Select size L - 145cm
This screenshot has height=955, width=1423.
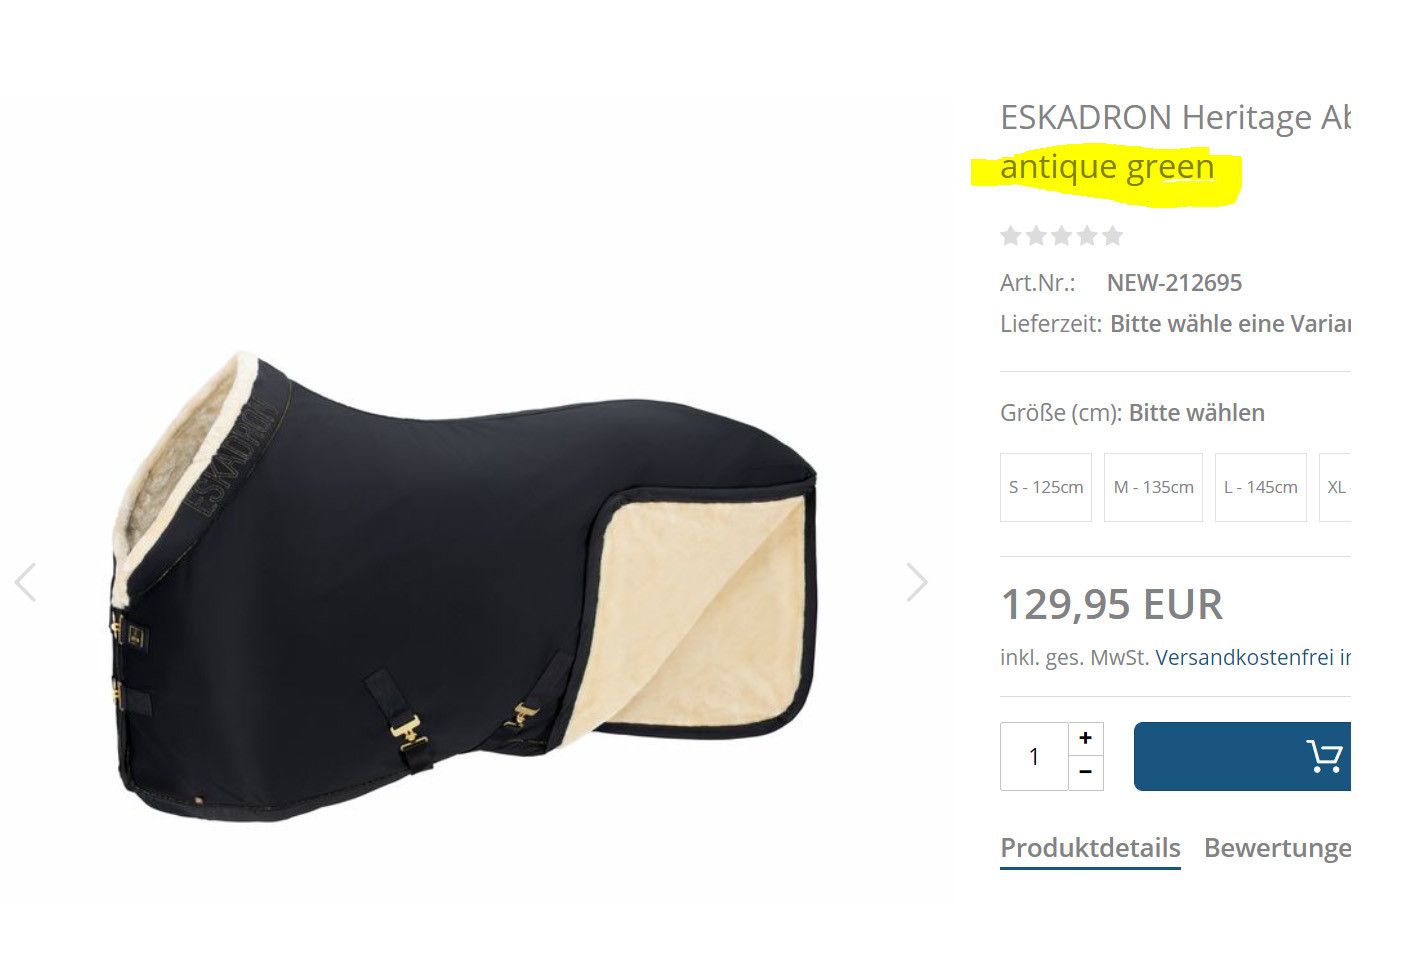pos(1261,487)
